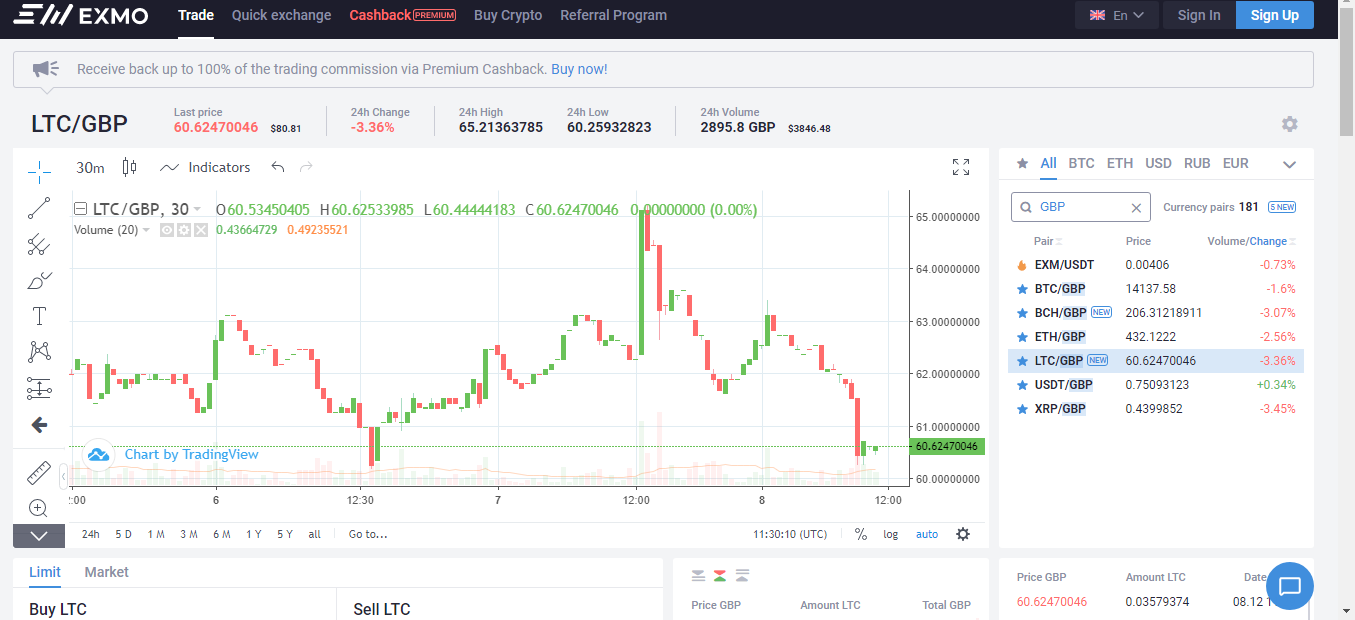
Task: Toggle the log scale
Action: 890,534
